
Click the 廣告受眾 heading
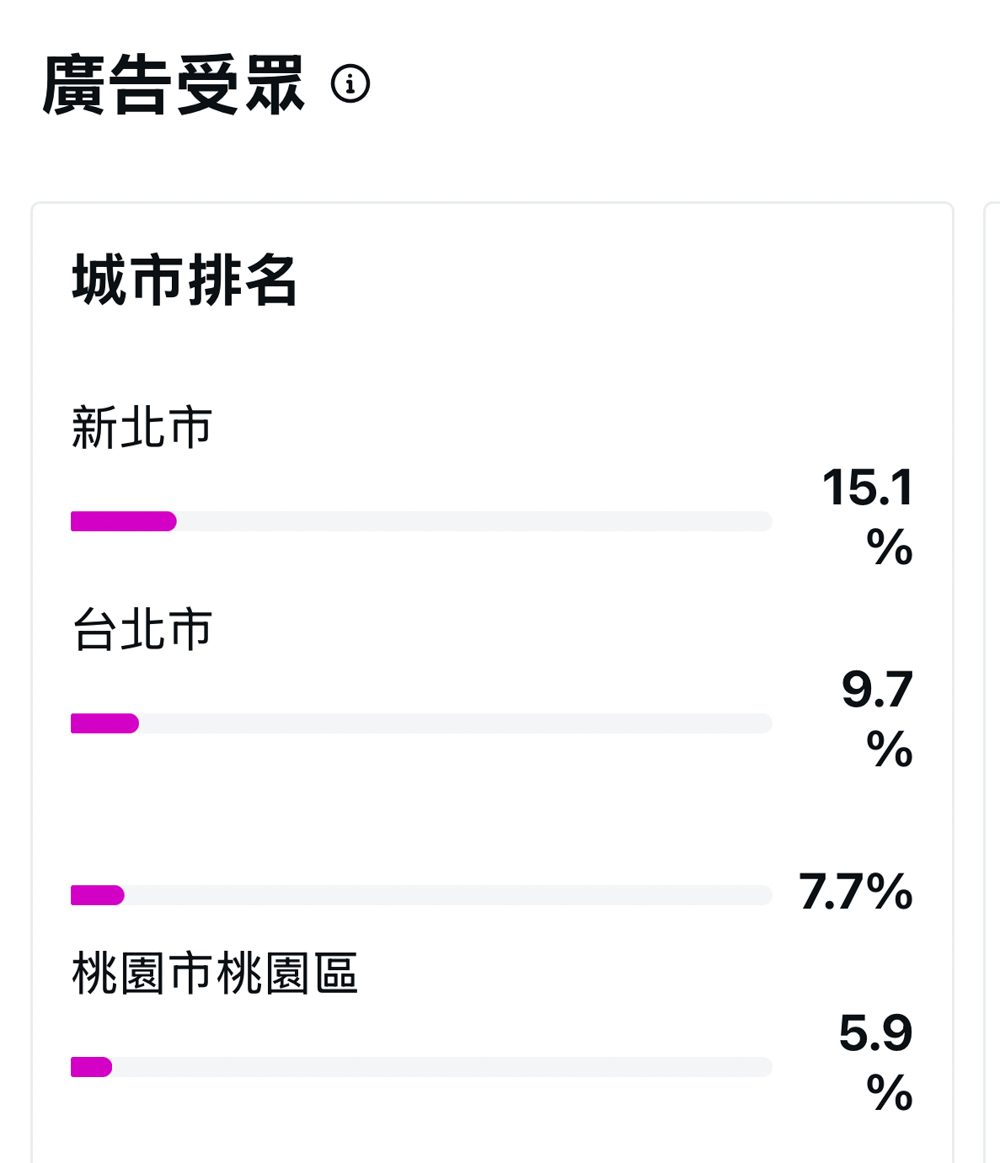tap(173, 85)
